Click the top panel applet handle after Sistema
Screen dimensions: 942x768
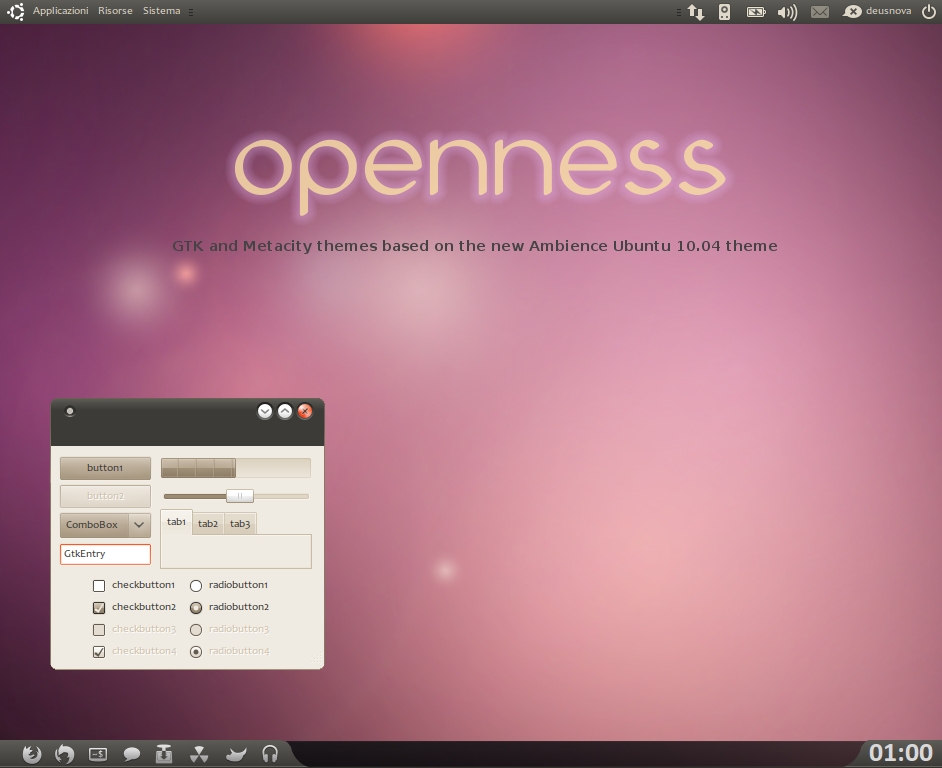[191, 12]
